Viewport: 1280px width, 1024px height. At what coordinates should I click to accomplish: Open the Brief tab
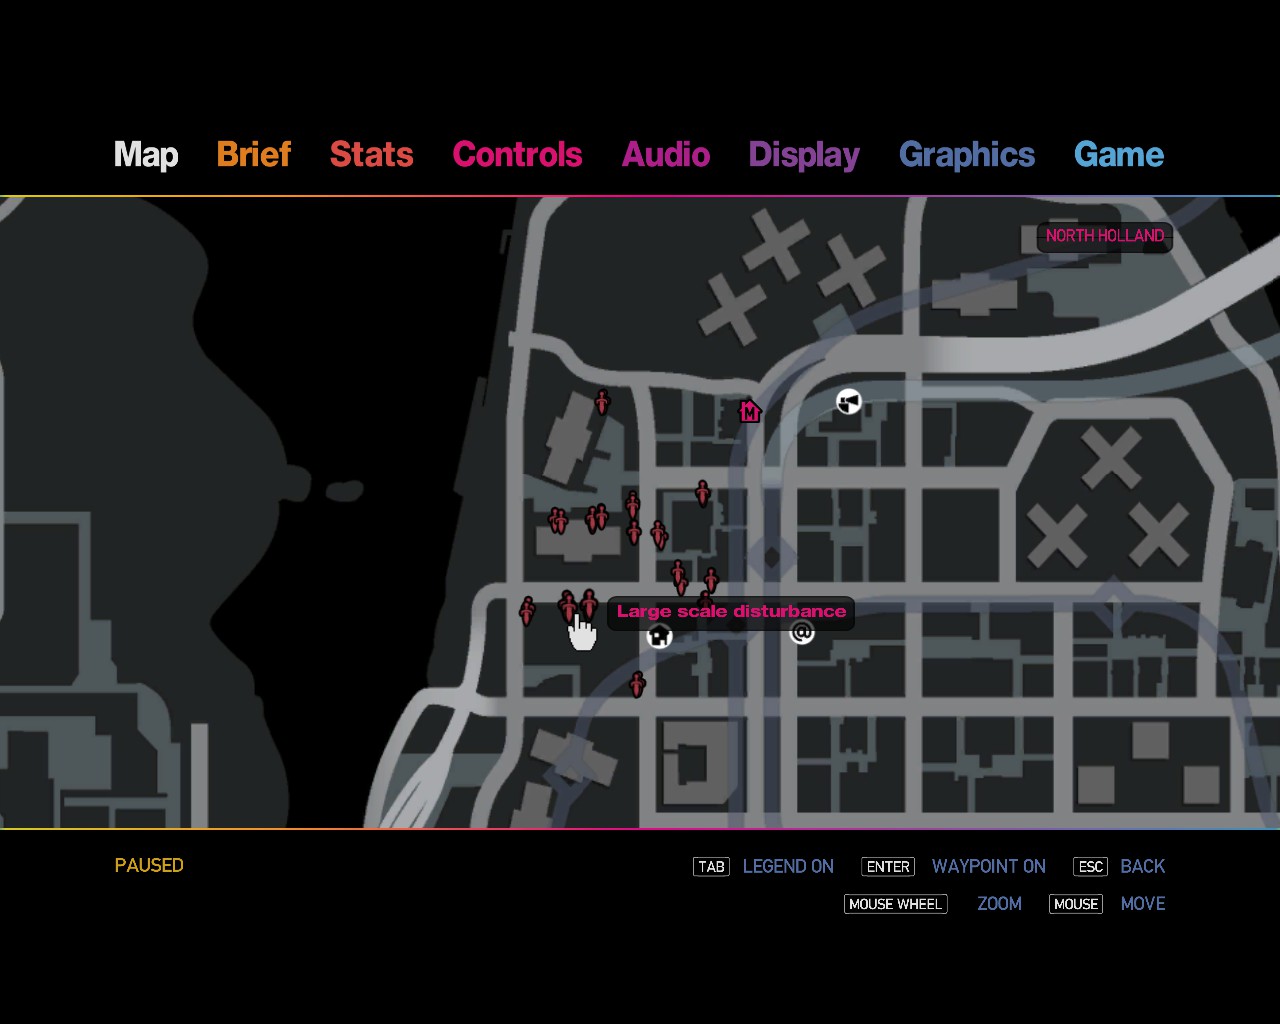tap(253, 155)
